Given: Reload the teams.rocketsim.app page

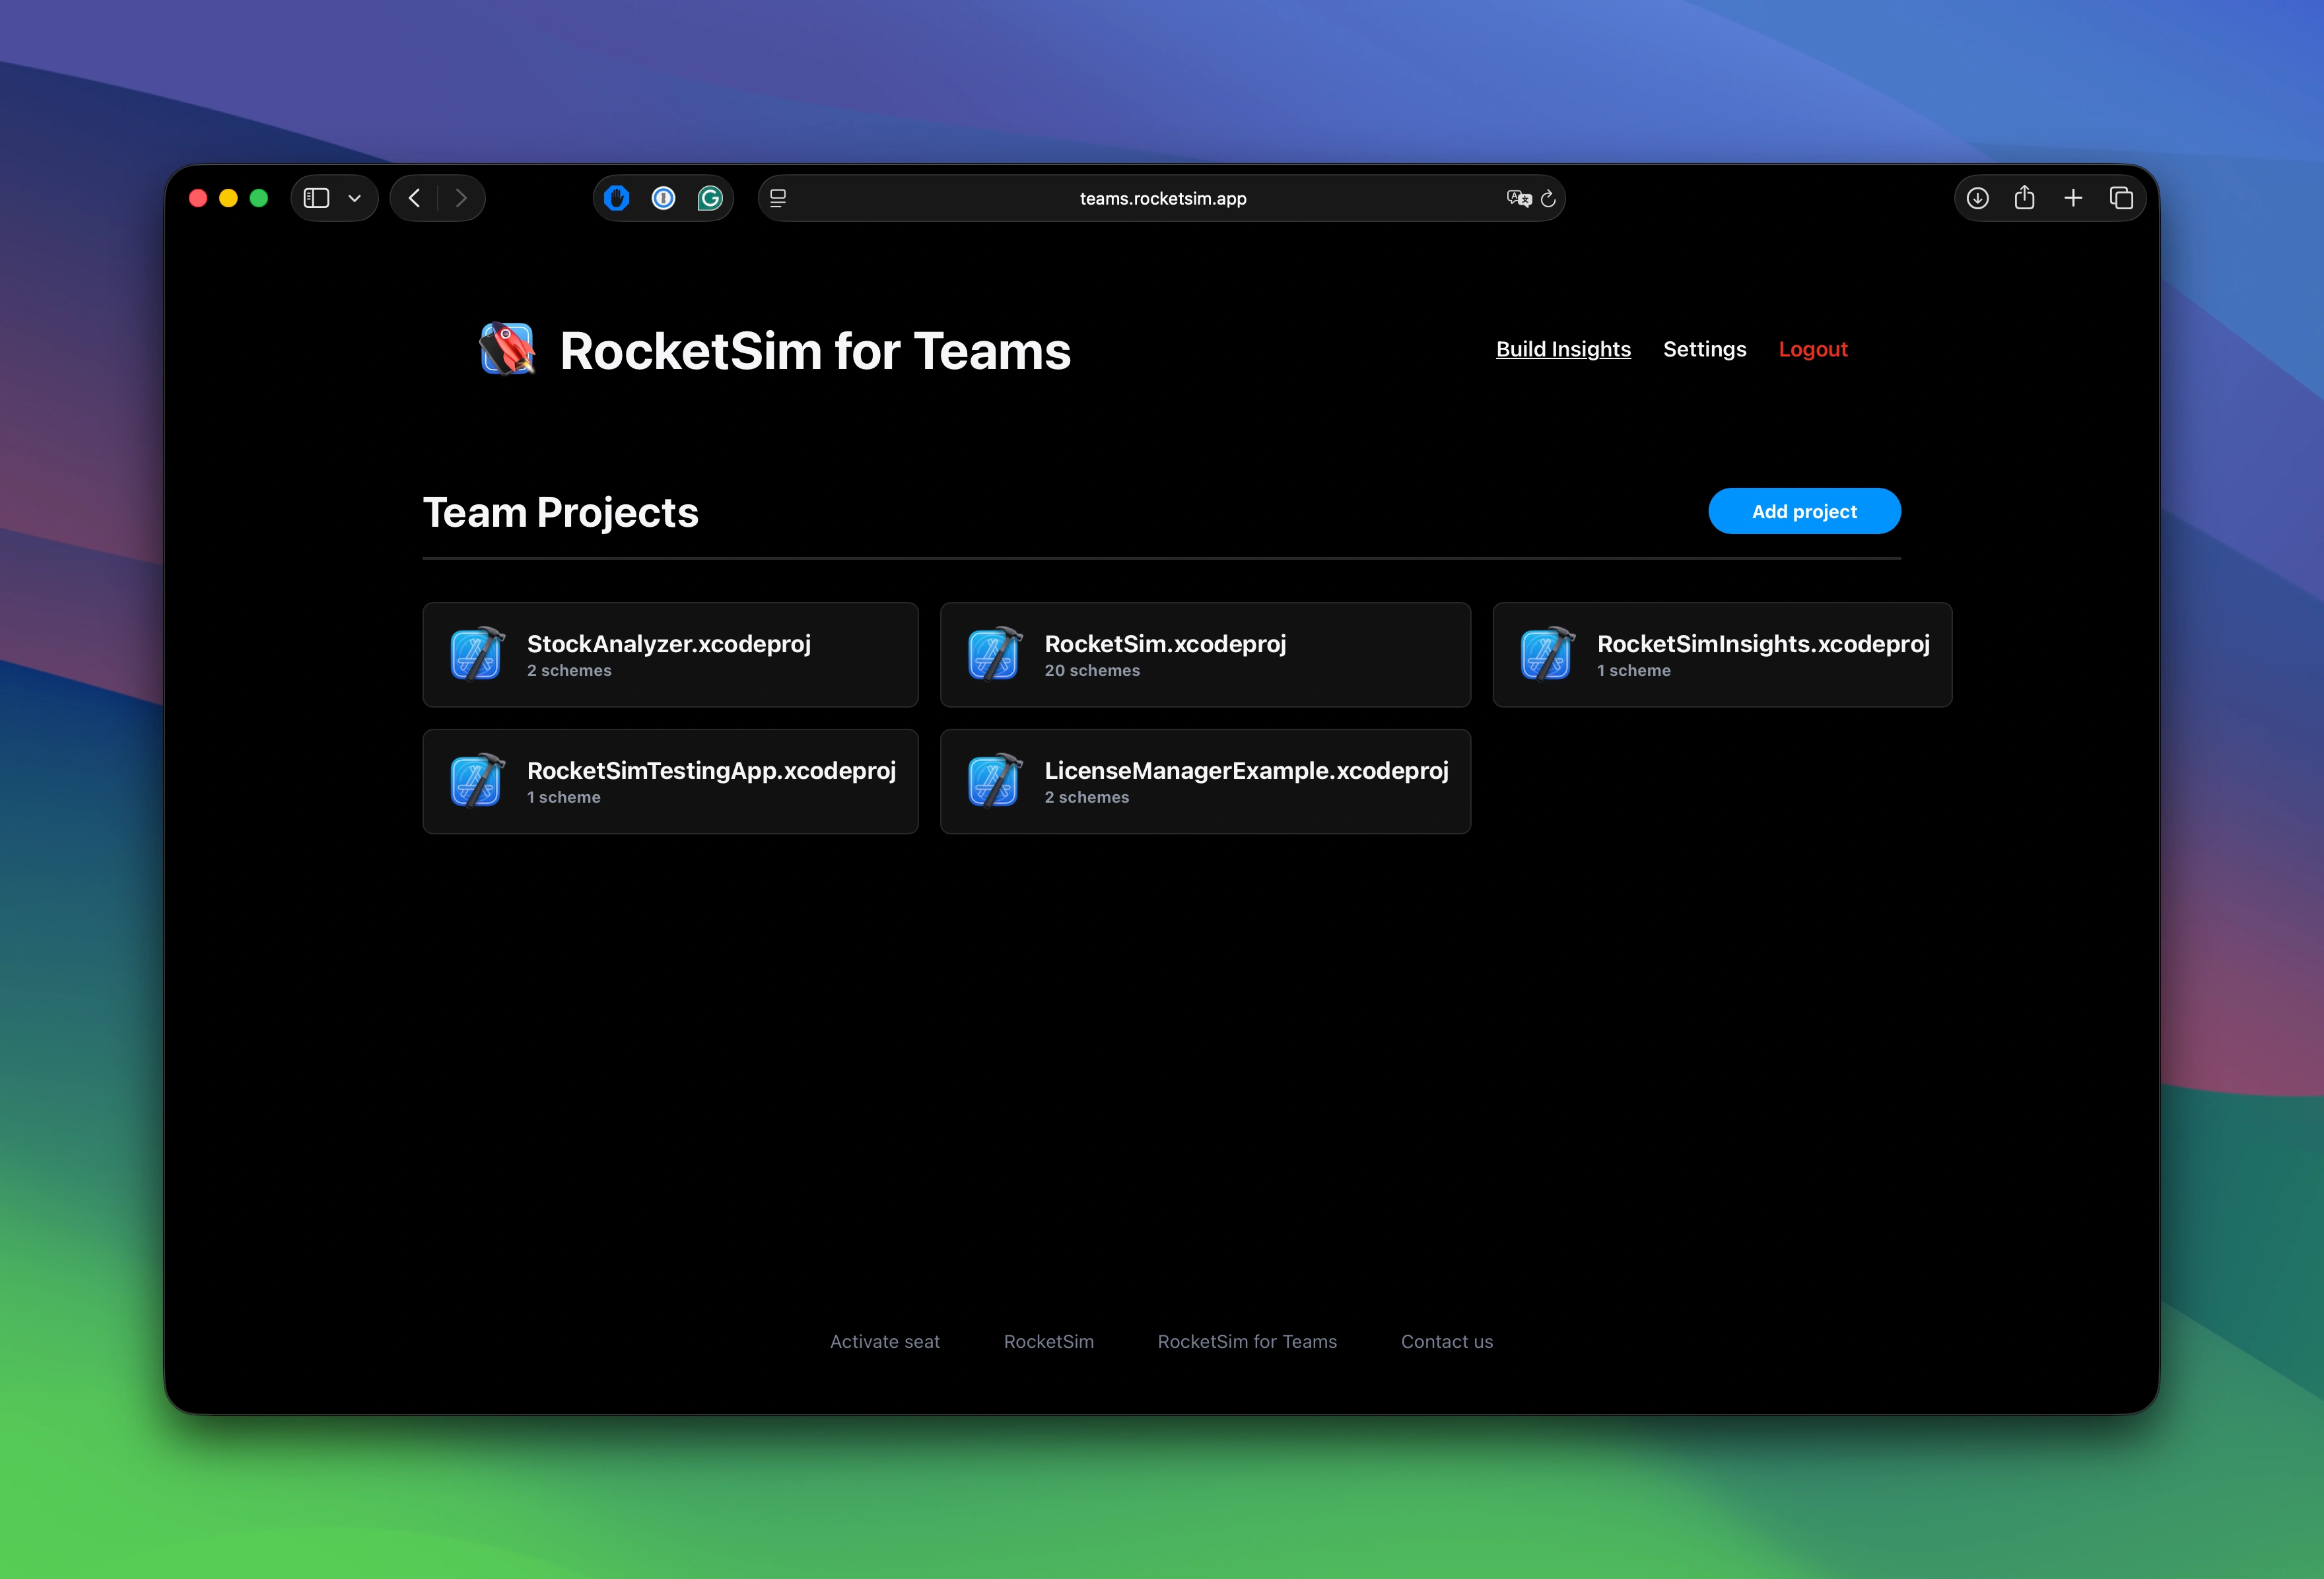Looking at the screenshot, I should pyautogui.click(x=1548, y=198).
